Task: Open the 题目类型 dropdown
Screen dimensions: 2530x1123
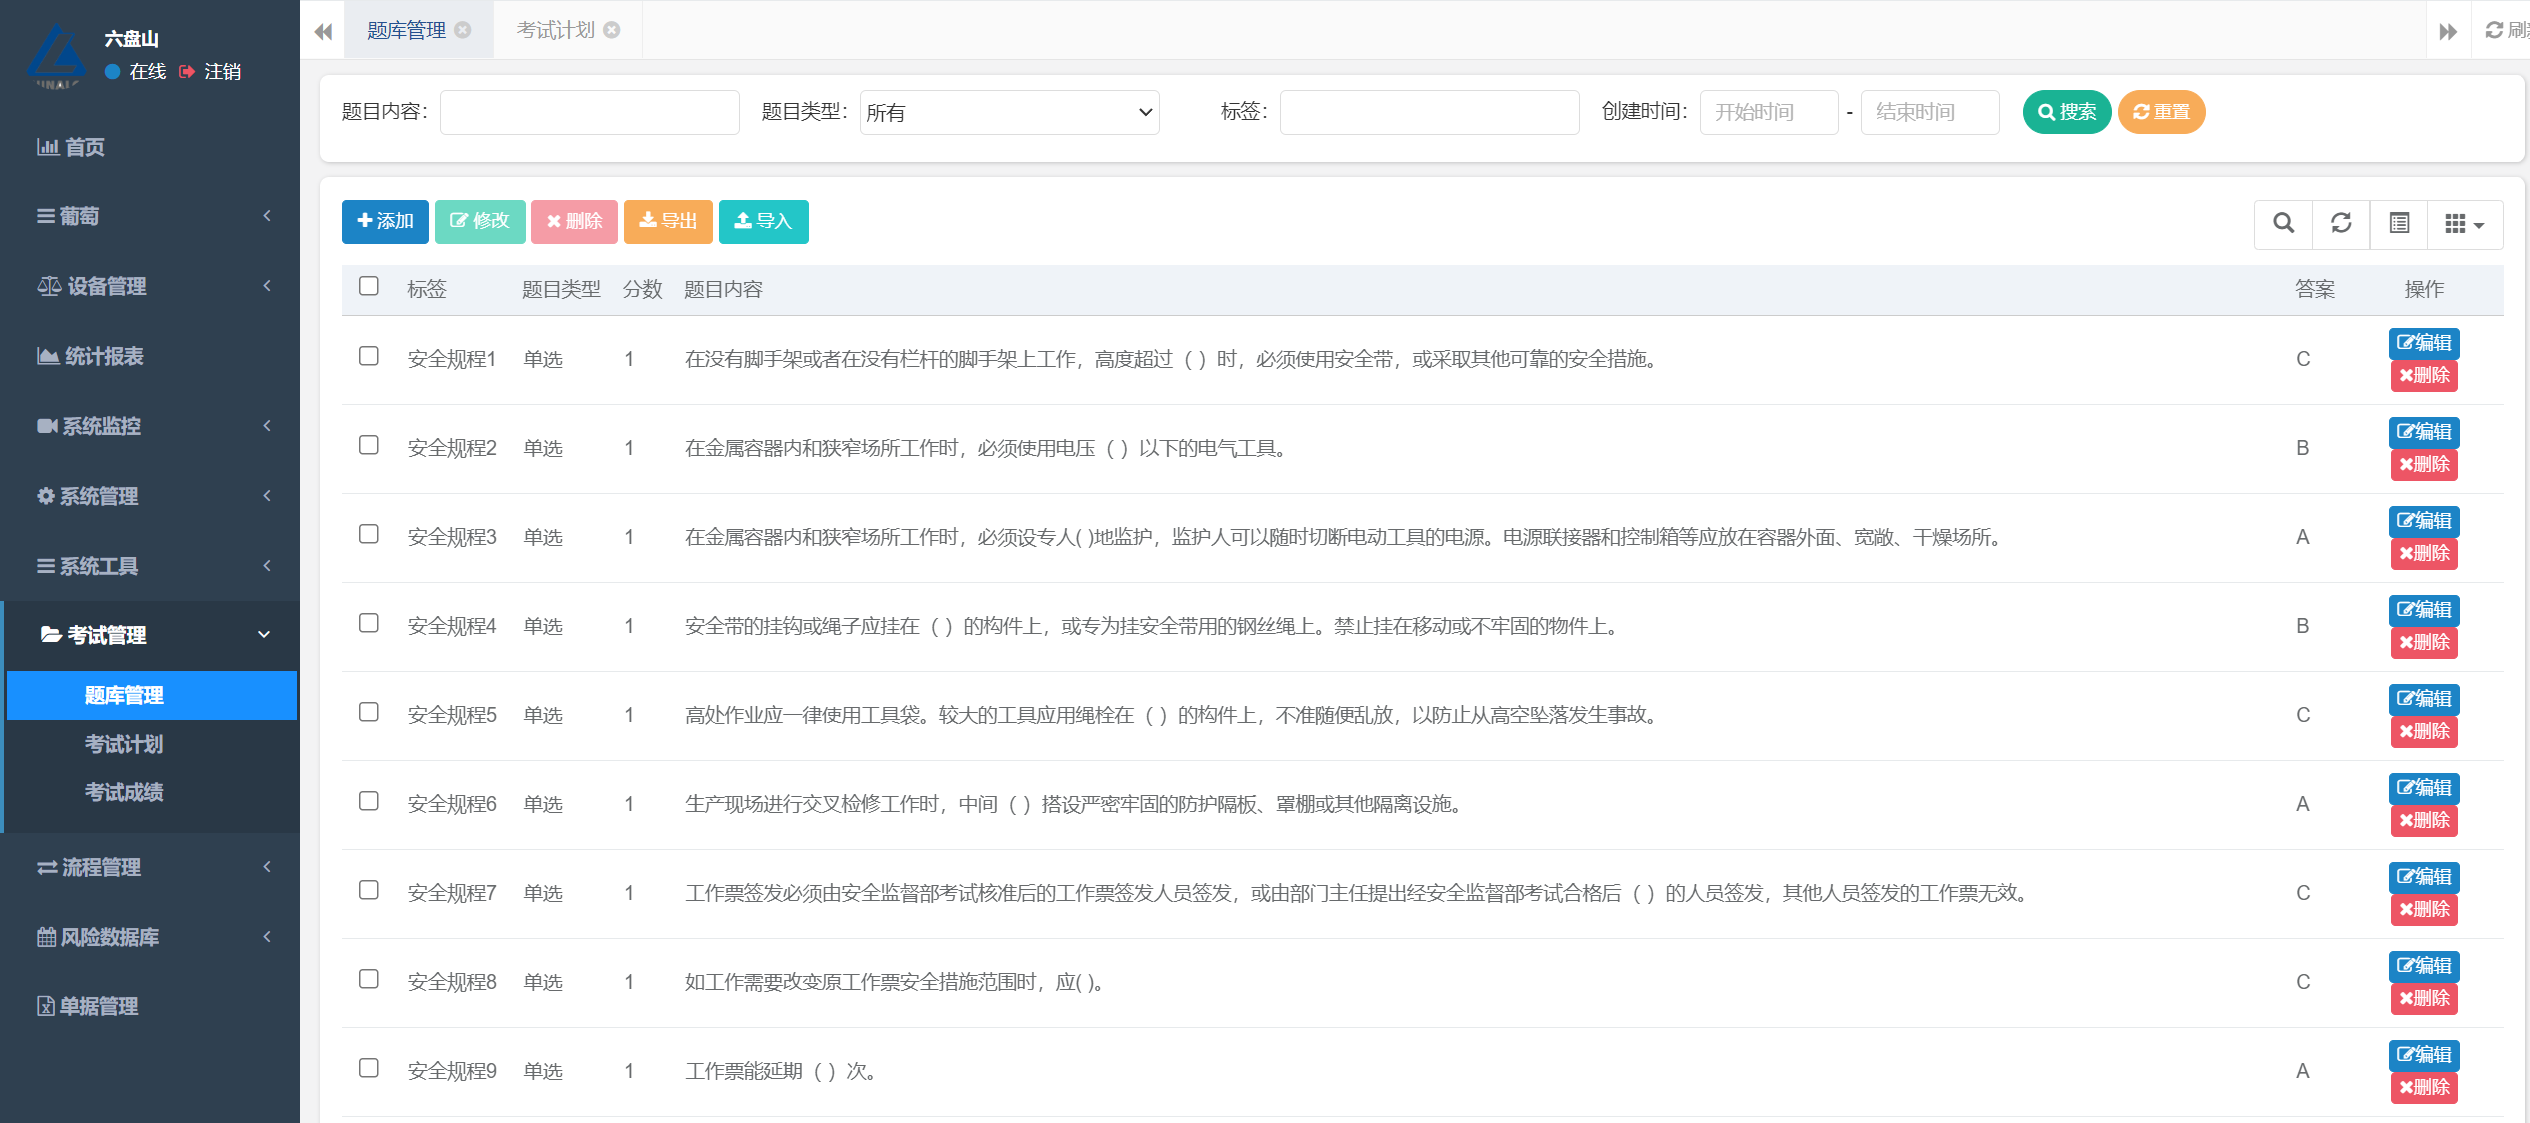Action: point(1009,112)
